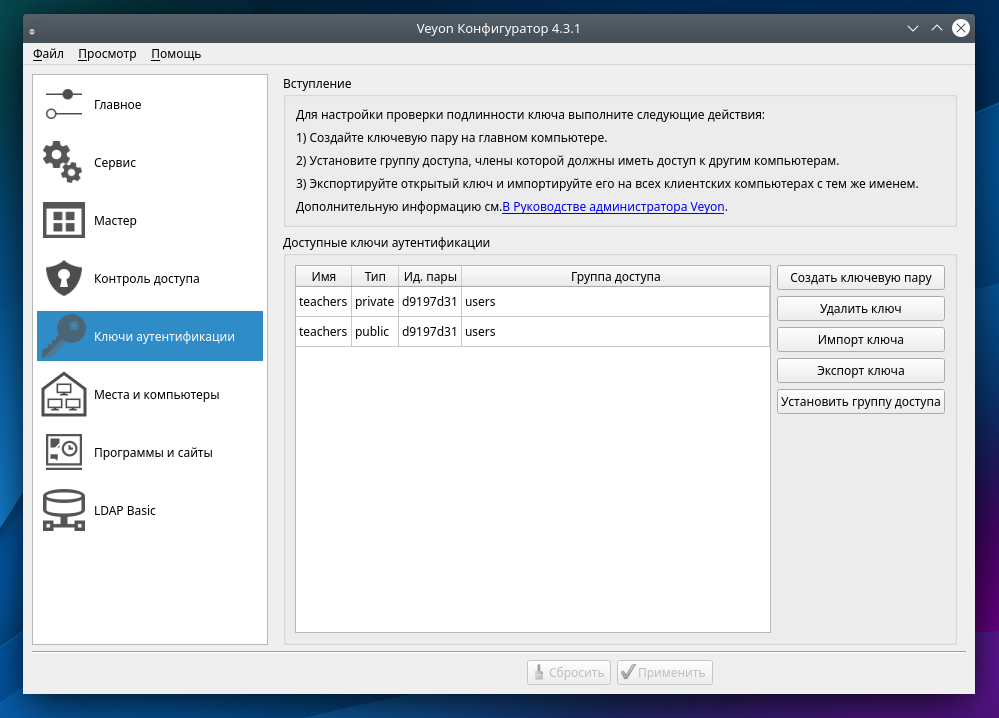Select the Мастер sidebar label

[115, 220]
